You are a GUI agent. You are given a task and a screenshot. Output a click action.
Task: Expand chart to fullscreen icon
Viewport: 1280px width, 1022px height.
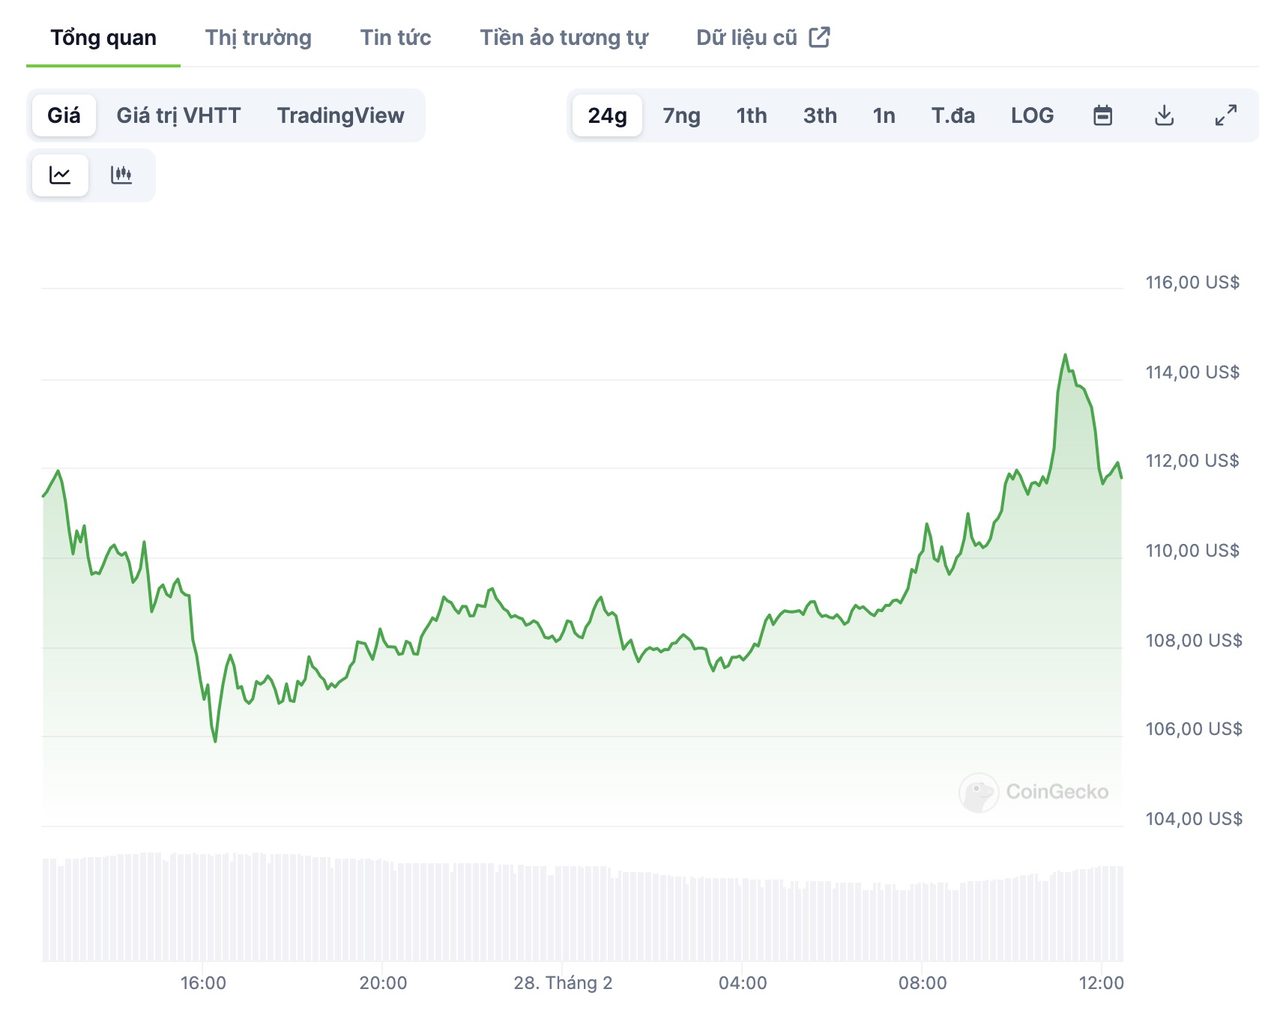(1226, 116)
